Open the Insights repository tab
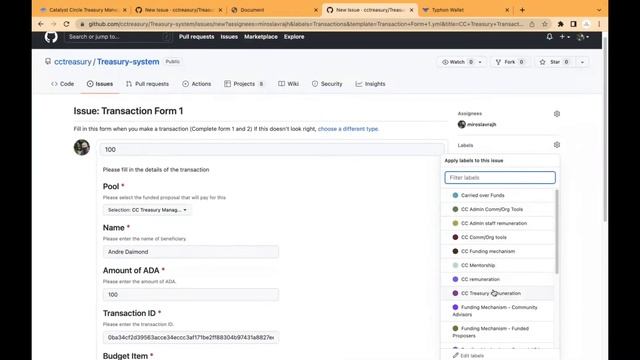The height and width of the screenshot is (360, 640). pyautogui.click(x=370, y=84)
